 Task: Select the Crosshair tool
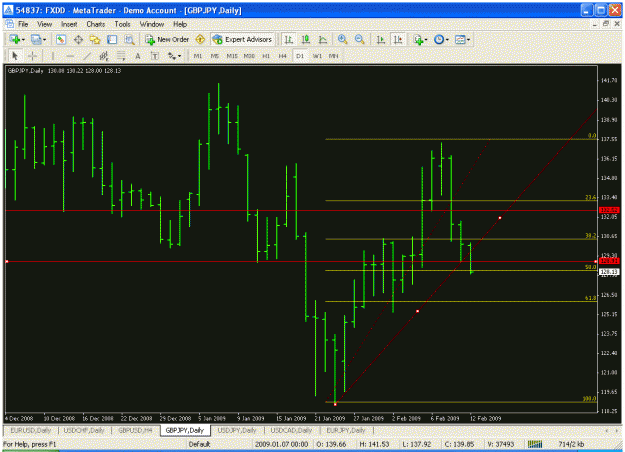(x=33, y=56)
